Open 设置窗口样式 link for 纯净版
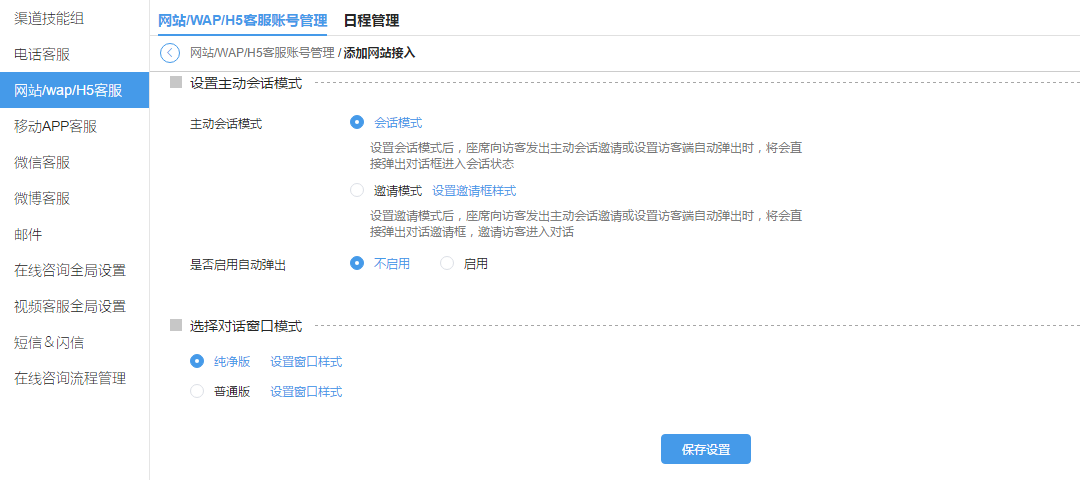 [x=306, y=362]
